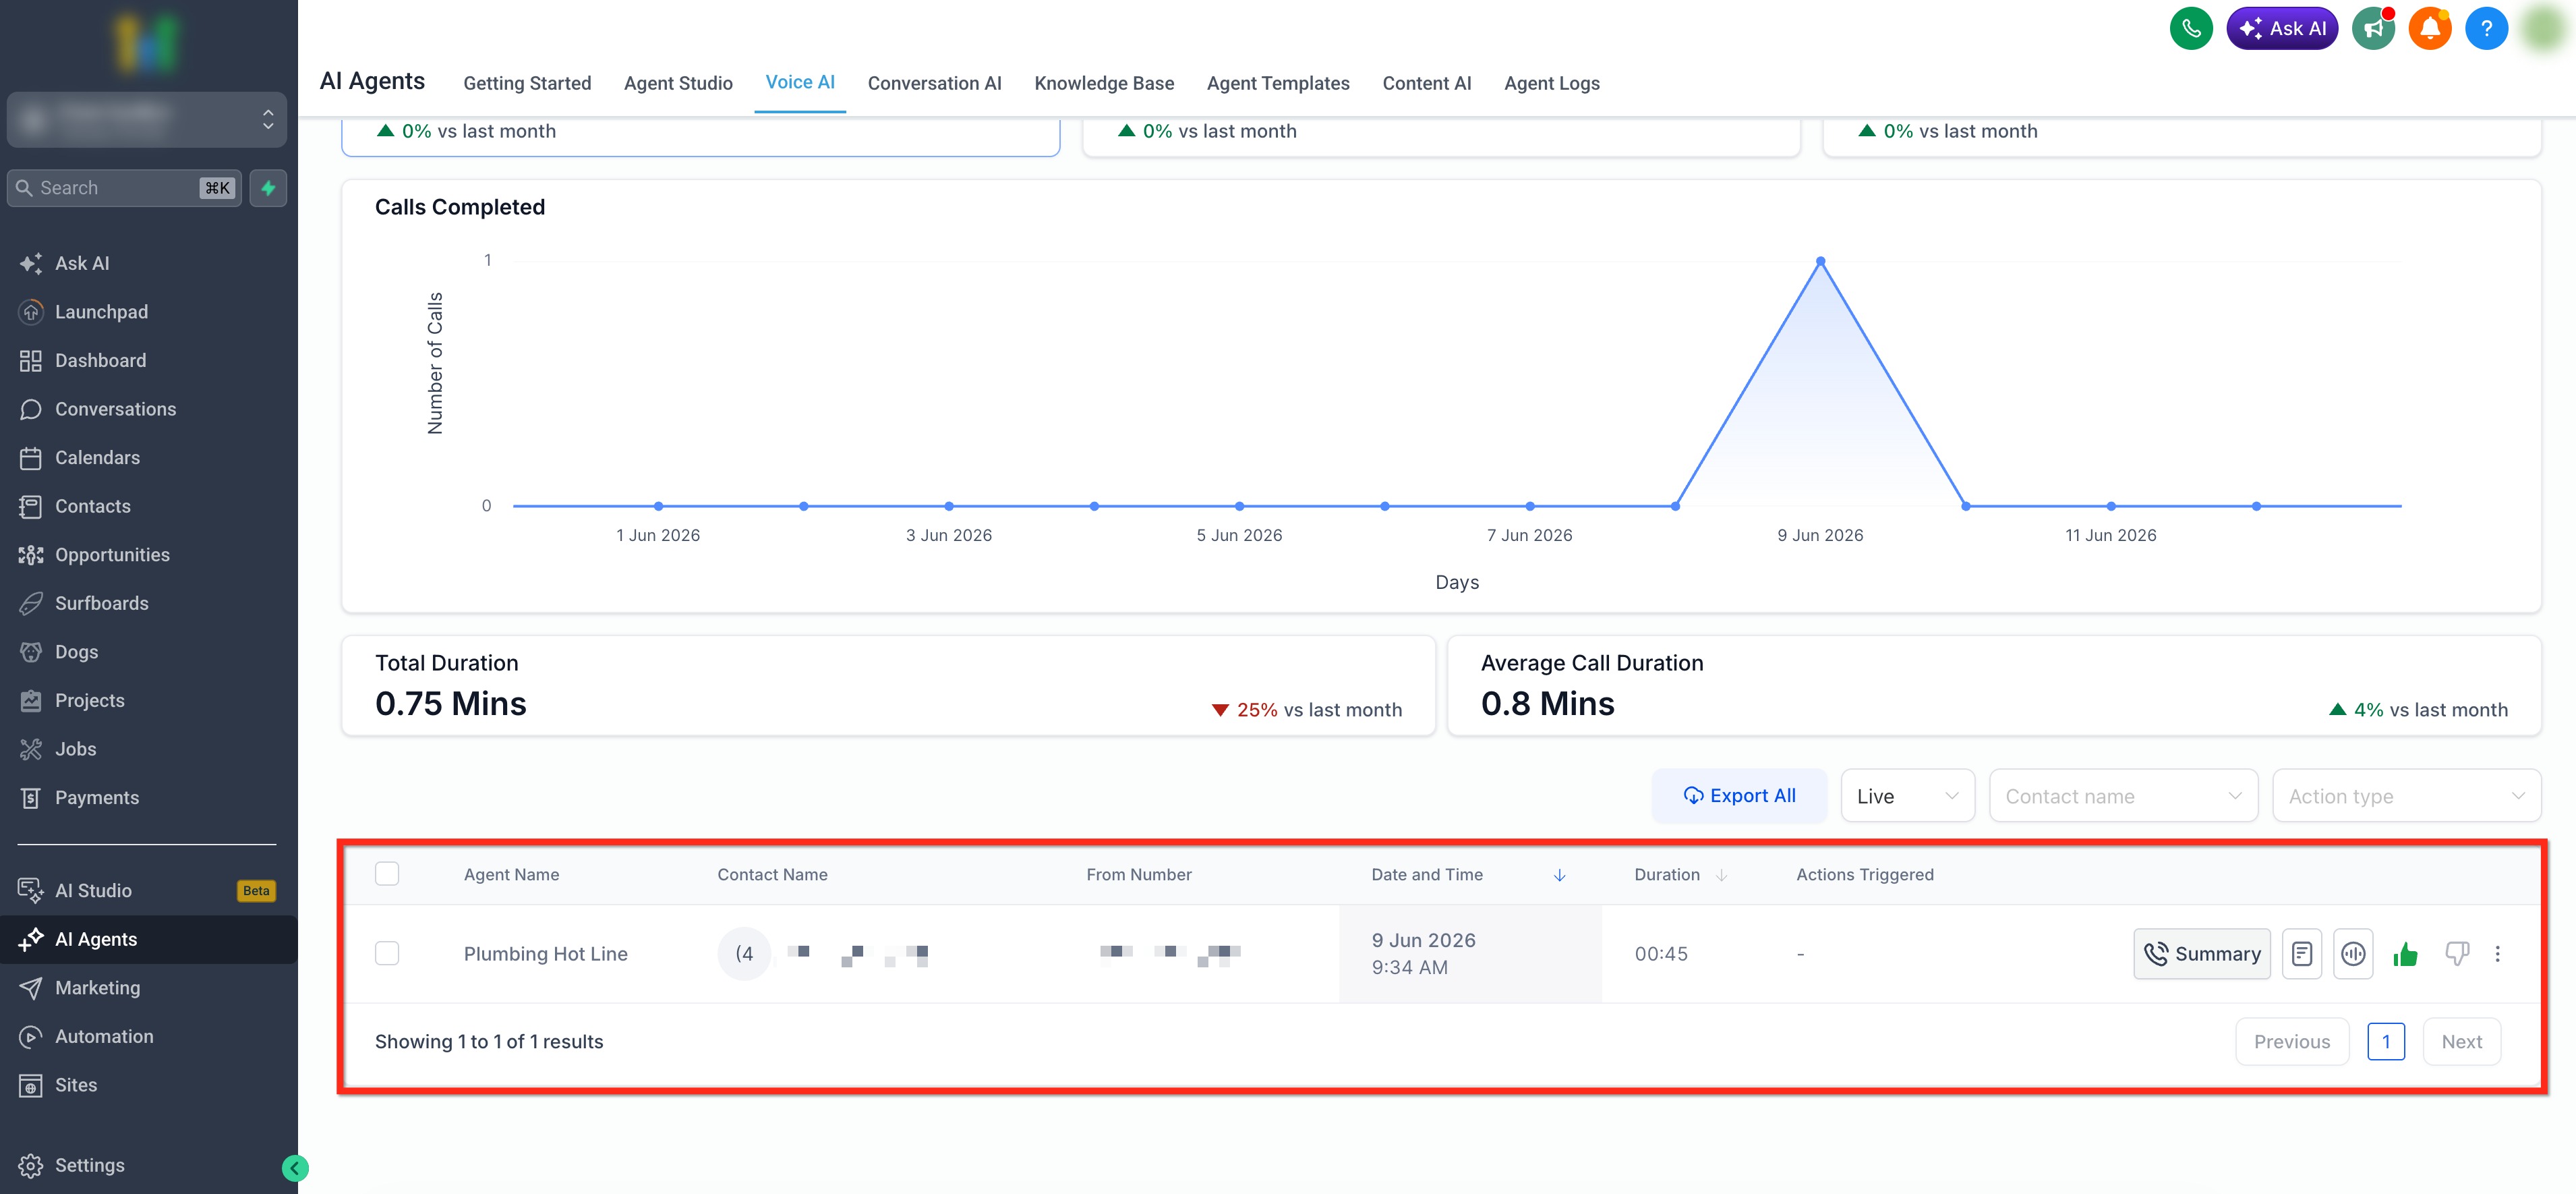Viewport: 2576px width, 1194px height.
Task: Open AI Studio Beta in the sidebar
Action: tap(148, 890)
